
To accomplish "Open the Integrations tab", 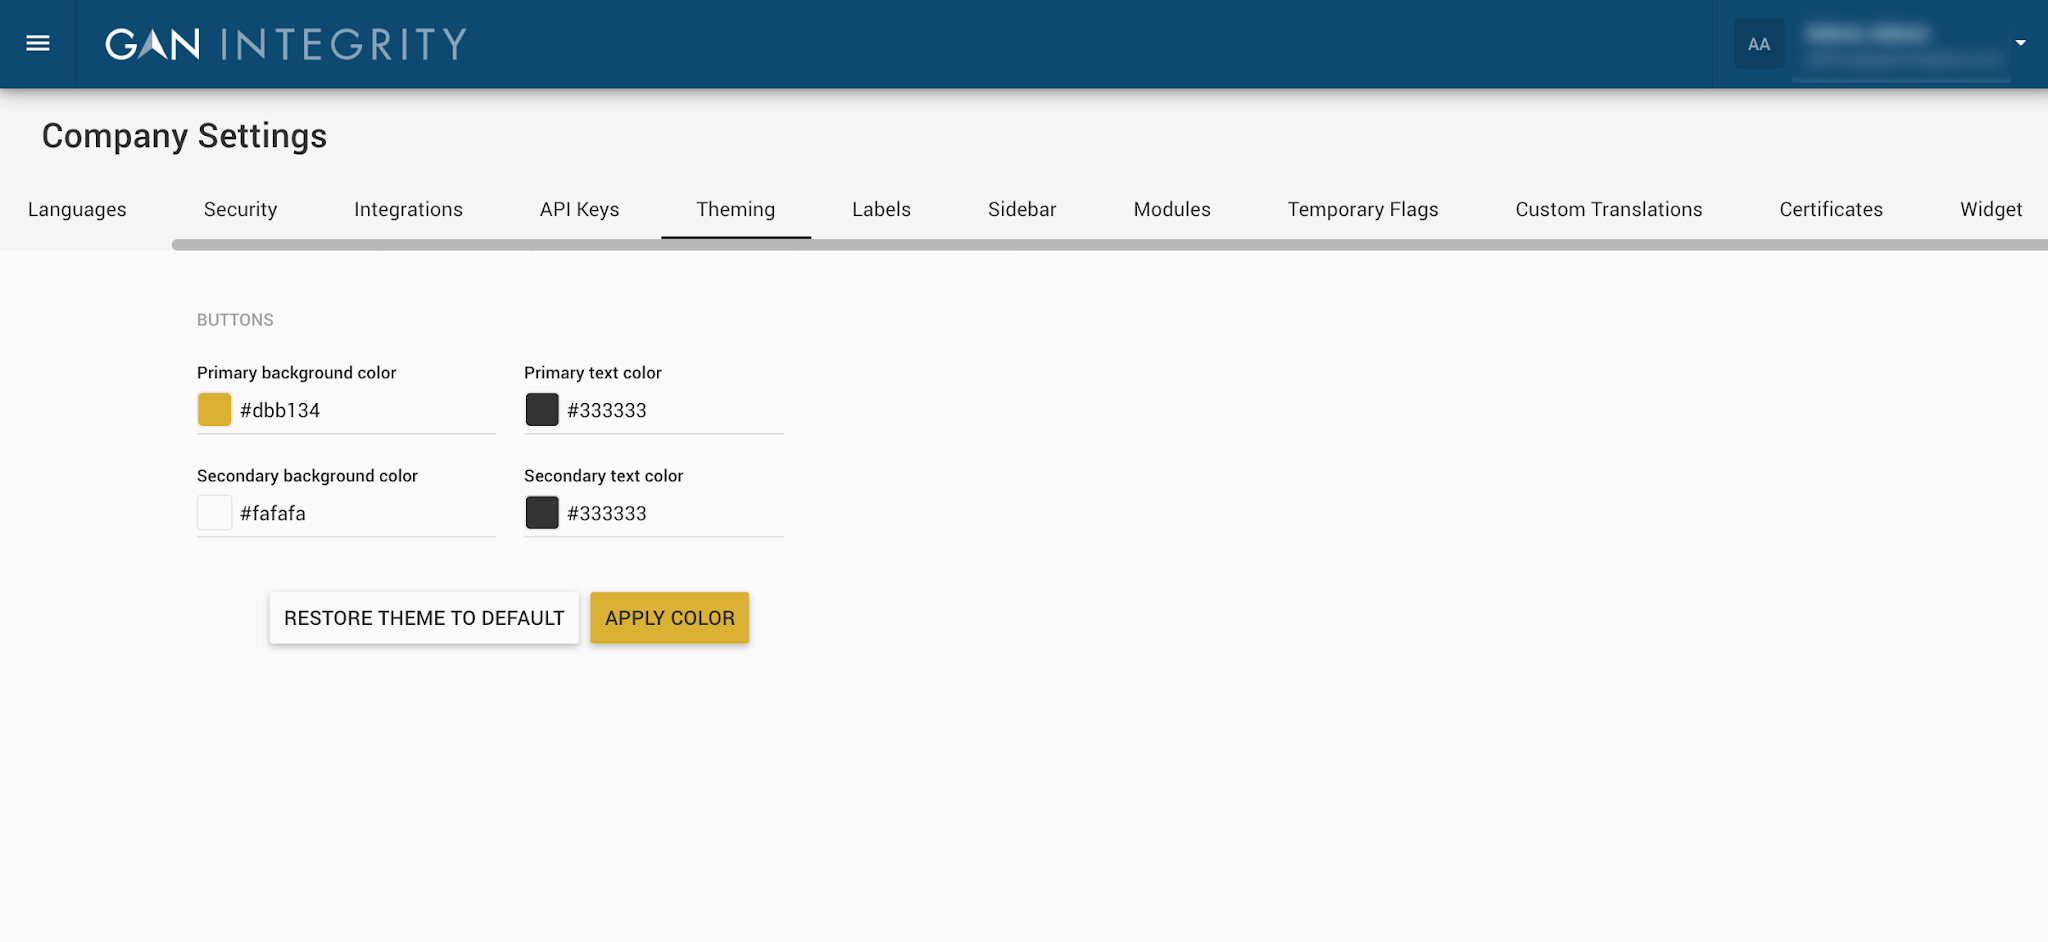I will pyautogui.click(x=408, y=209).
